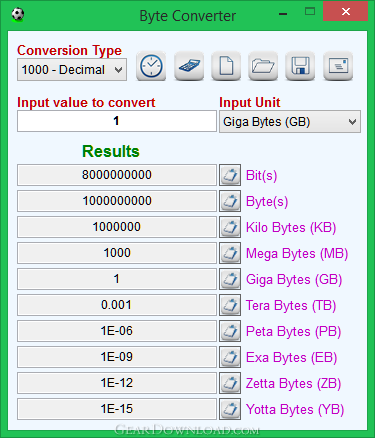Expand the Input Unit combo box

pos(290,122)
